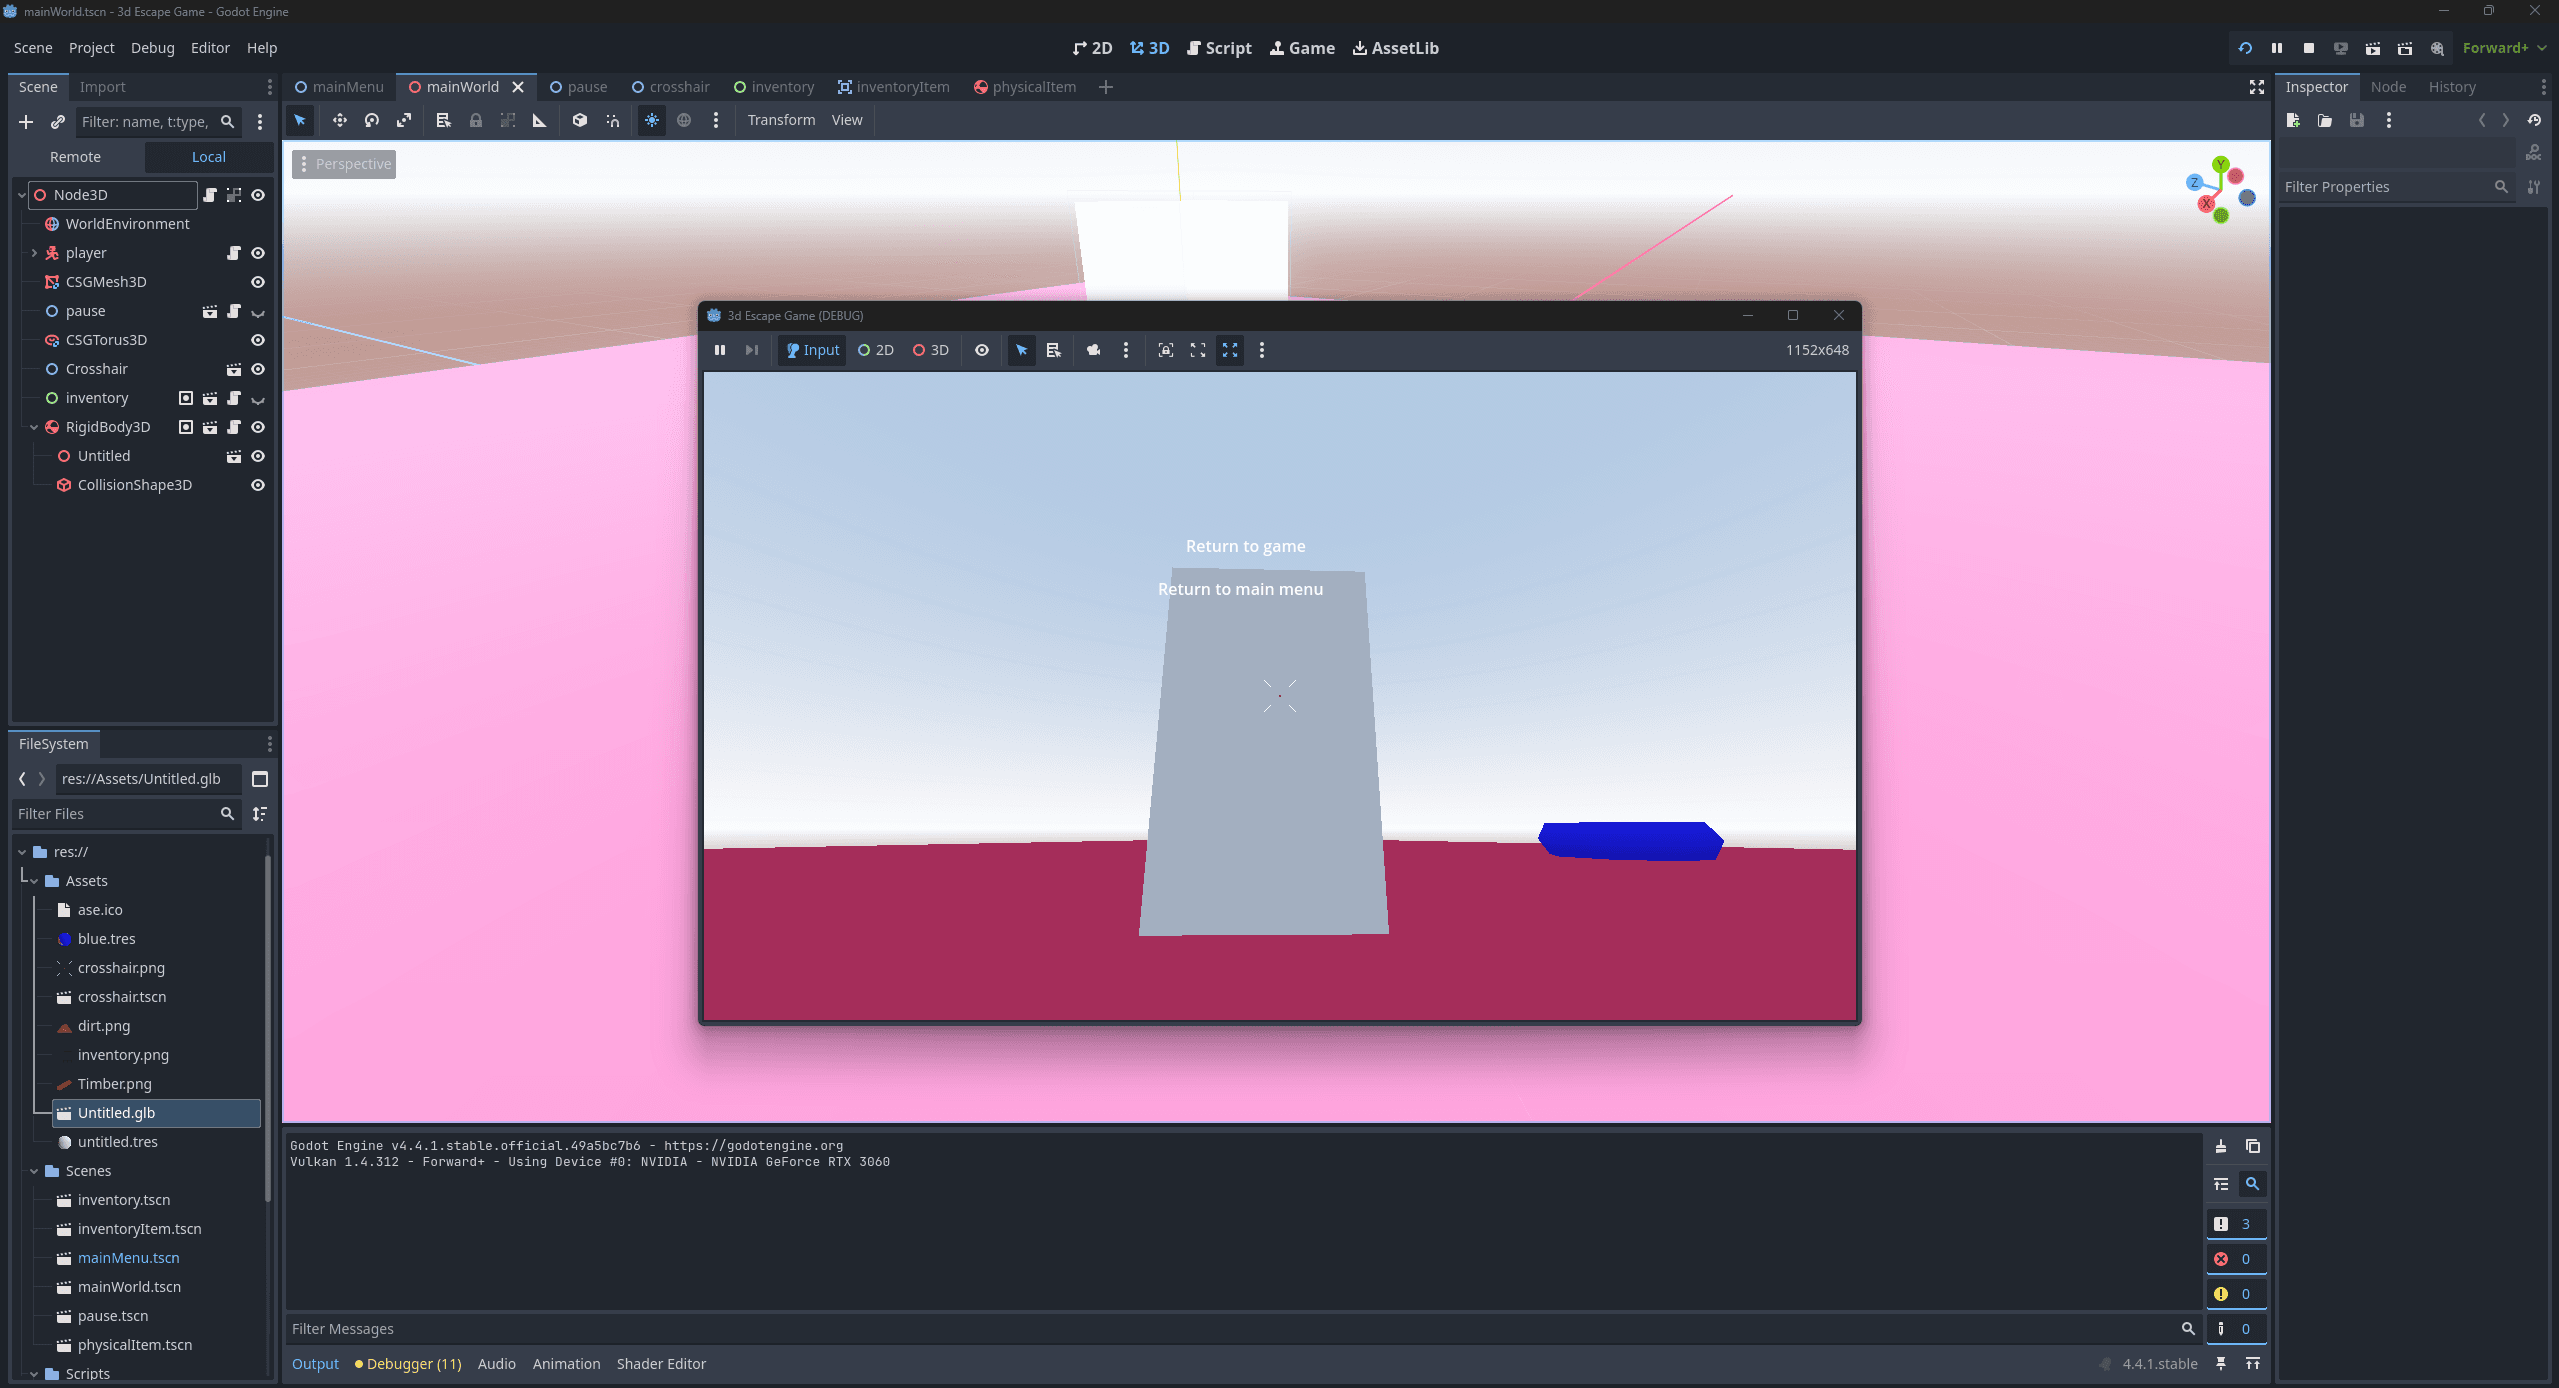Screen dimensions: 2559x1388
Task: Copy the output log selection
Action: click(x=2253, y=1147)
